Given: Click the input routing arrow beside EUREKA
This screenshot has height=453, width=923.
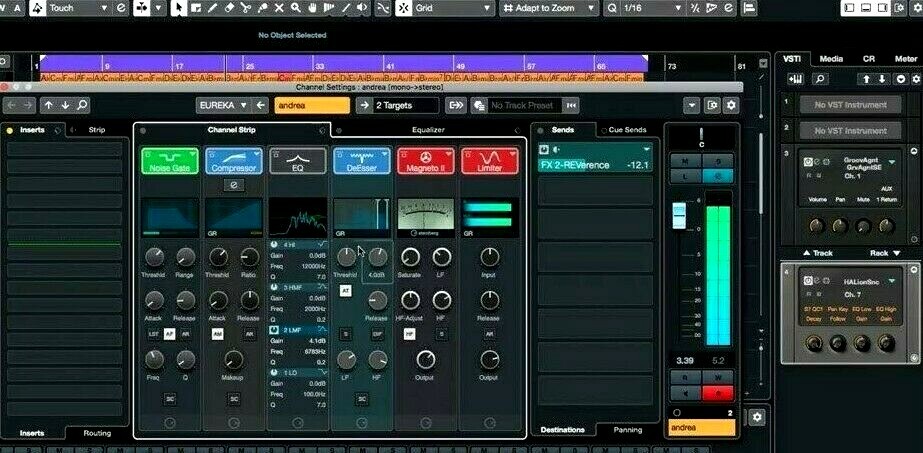Looking at the screenshot, I should tap(261, 105).
